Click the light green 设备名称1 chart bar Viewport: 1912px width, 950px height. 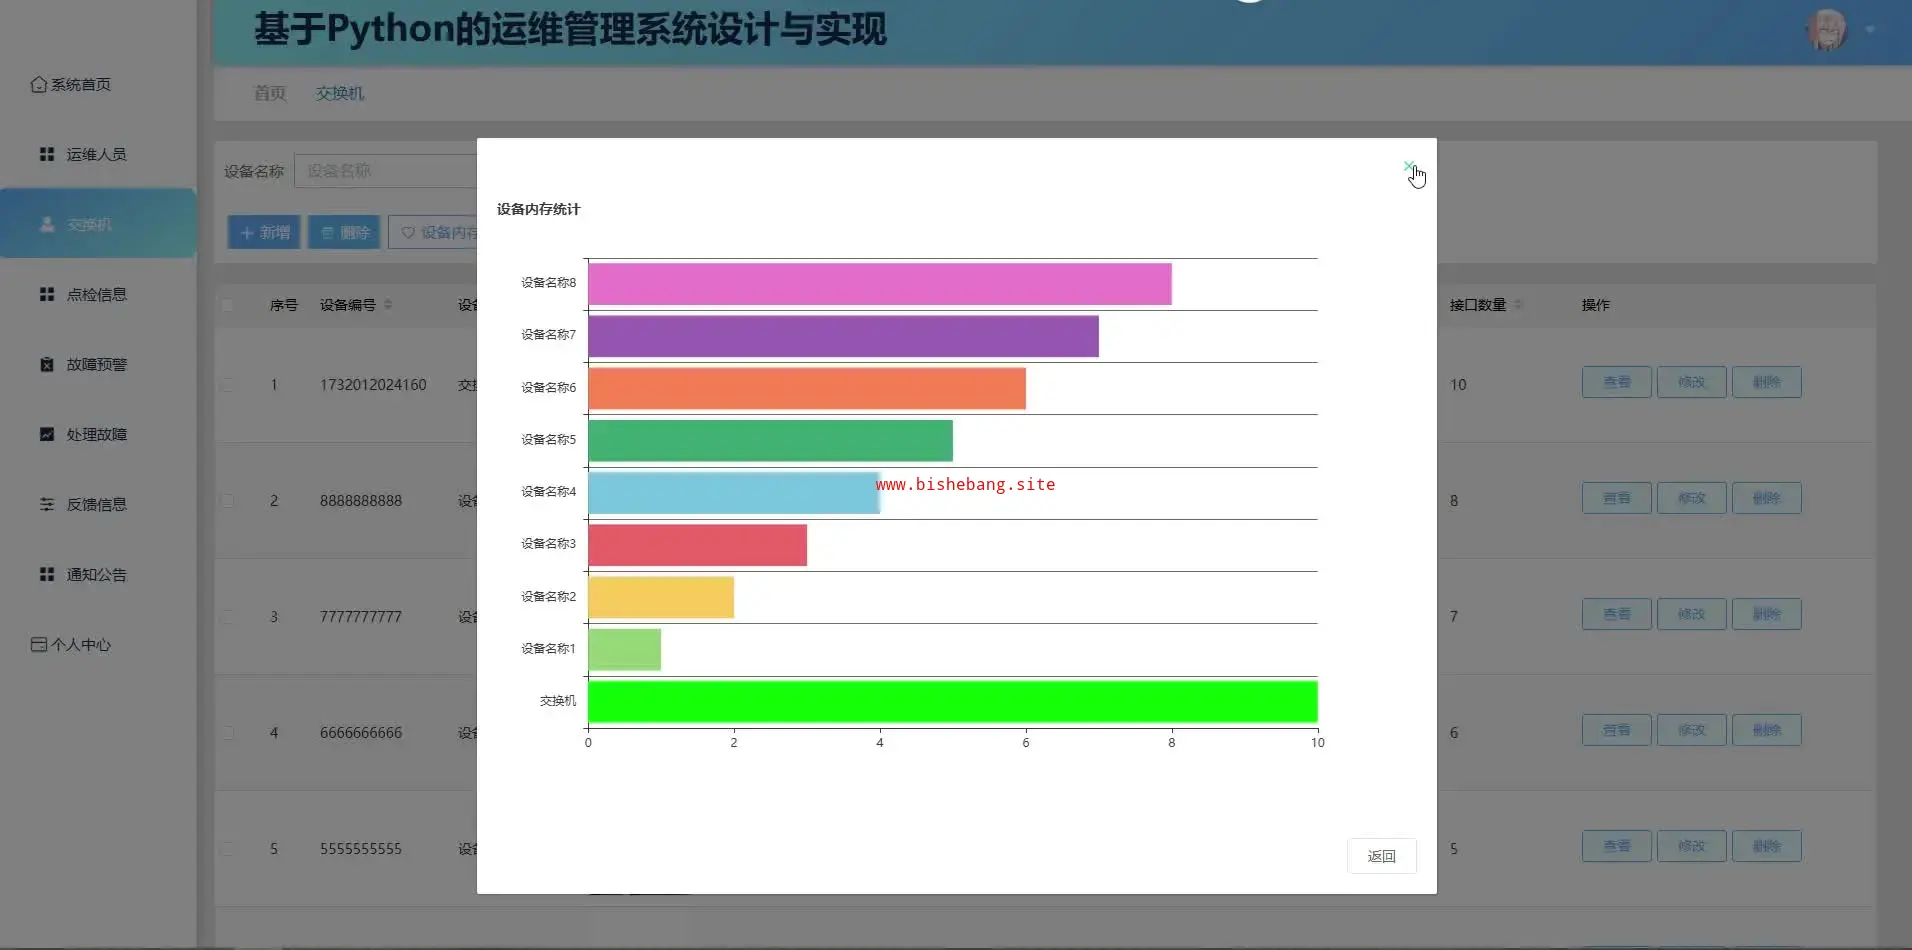624,649
